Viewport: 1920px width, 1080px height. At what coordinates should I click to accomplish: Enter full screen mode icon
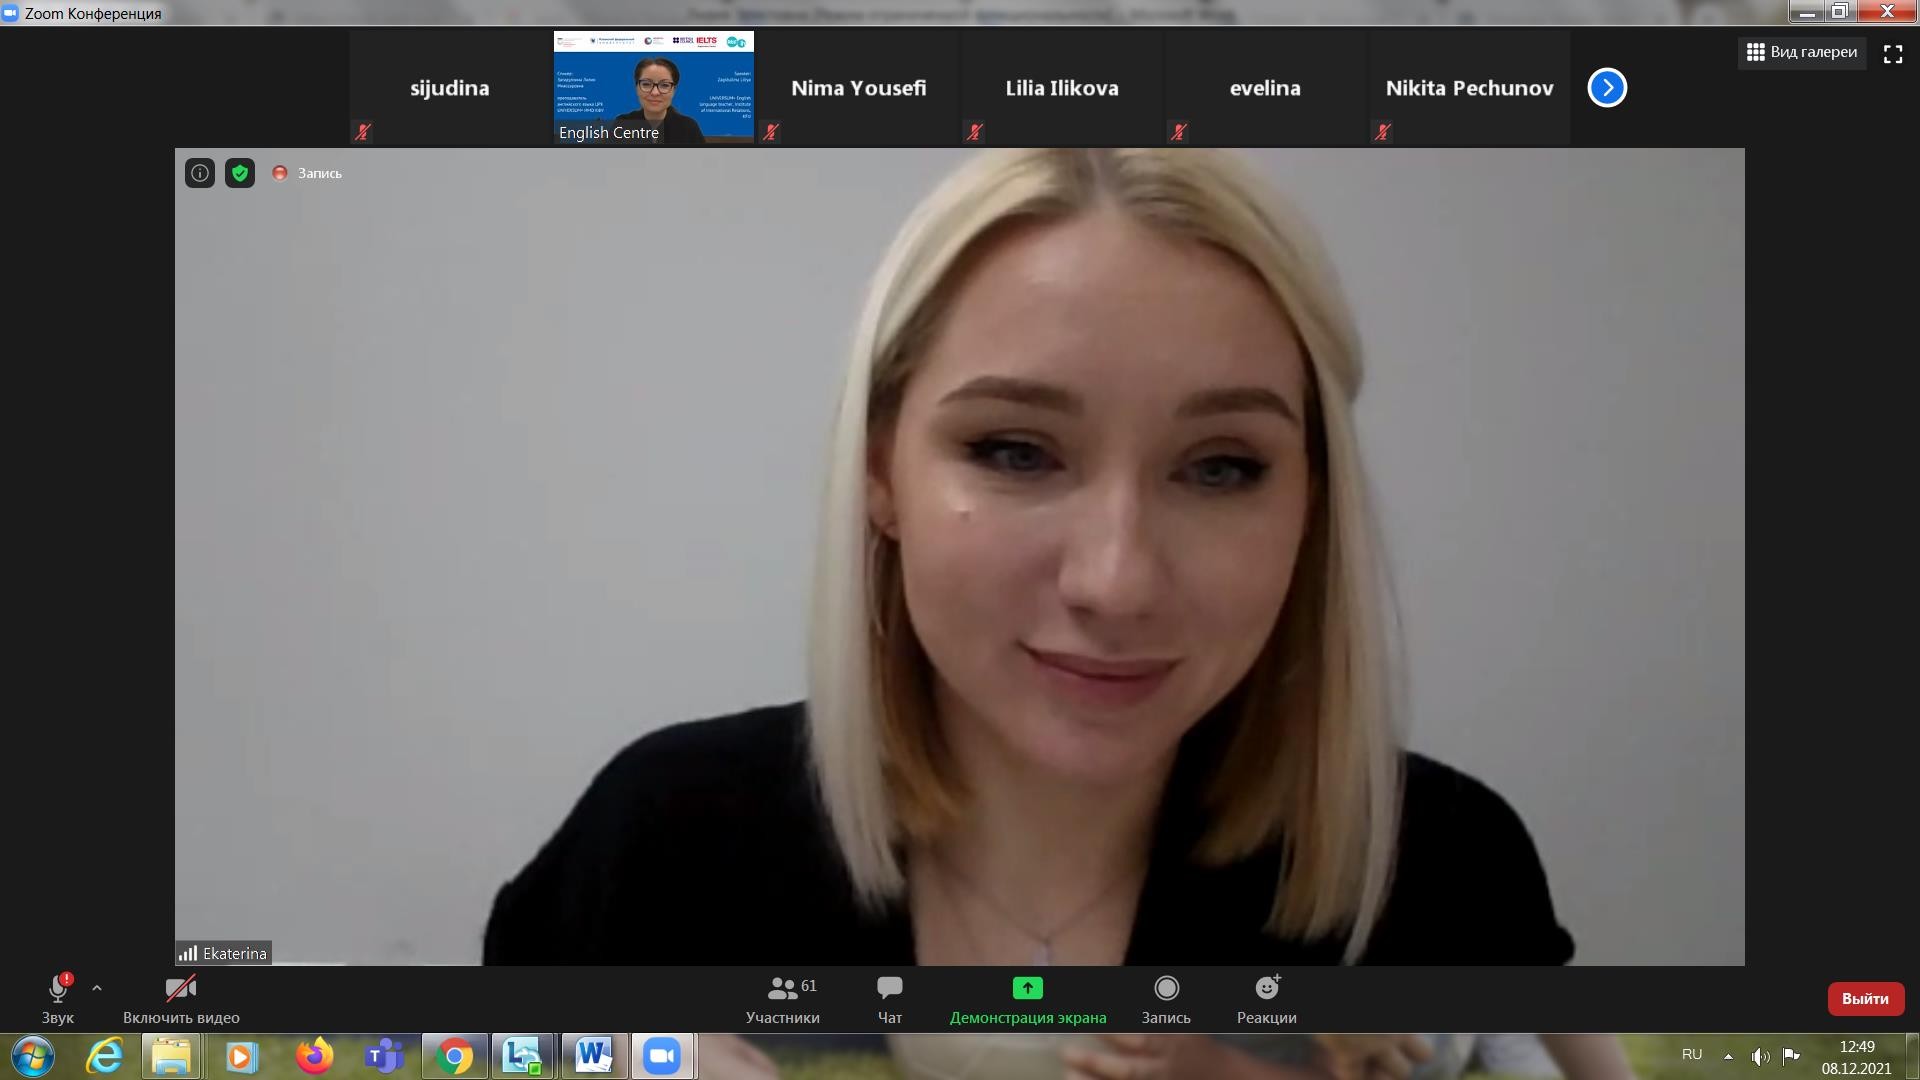[x=1893, y=54]
